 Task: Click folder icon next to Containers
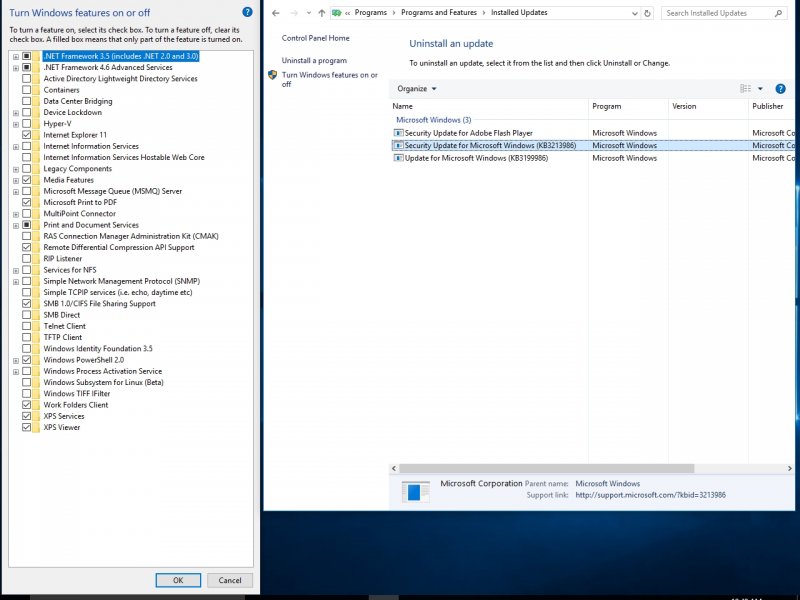36,90
